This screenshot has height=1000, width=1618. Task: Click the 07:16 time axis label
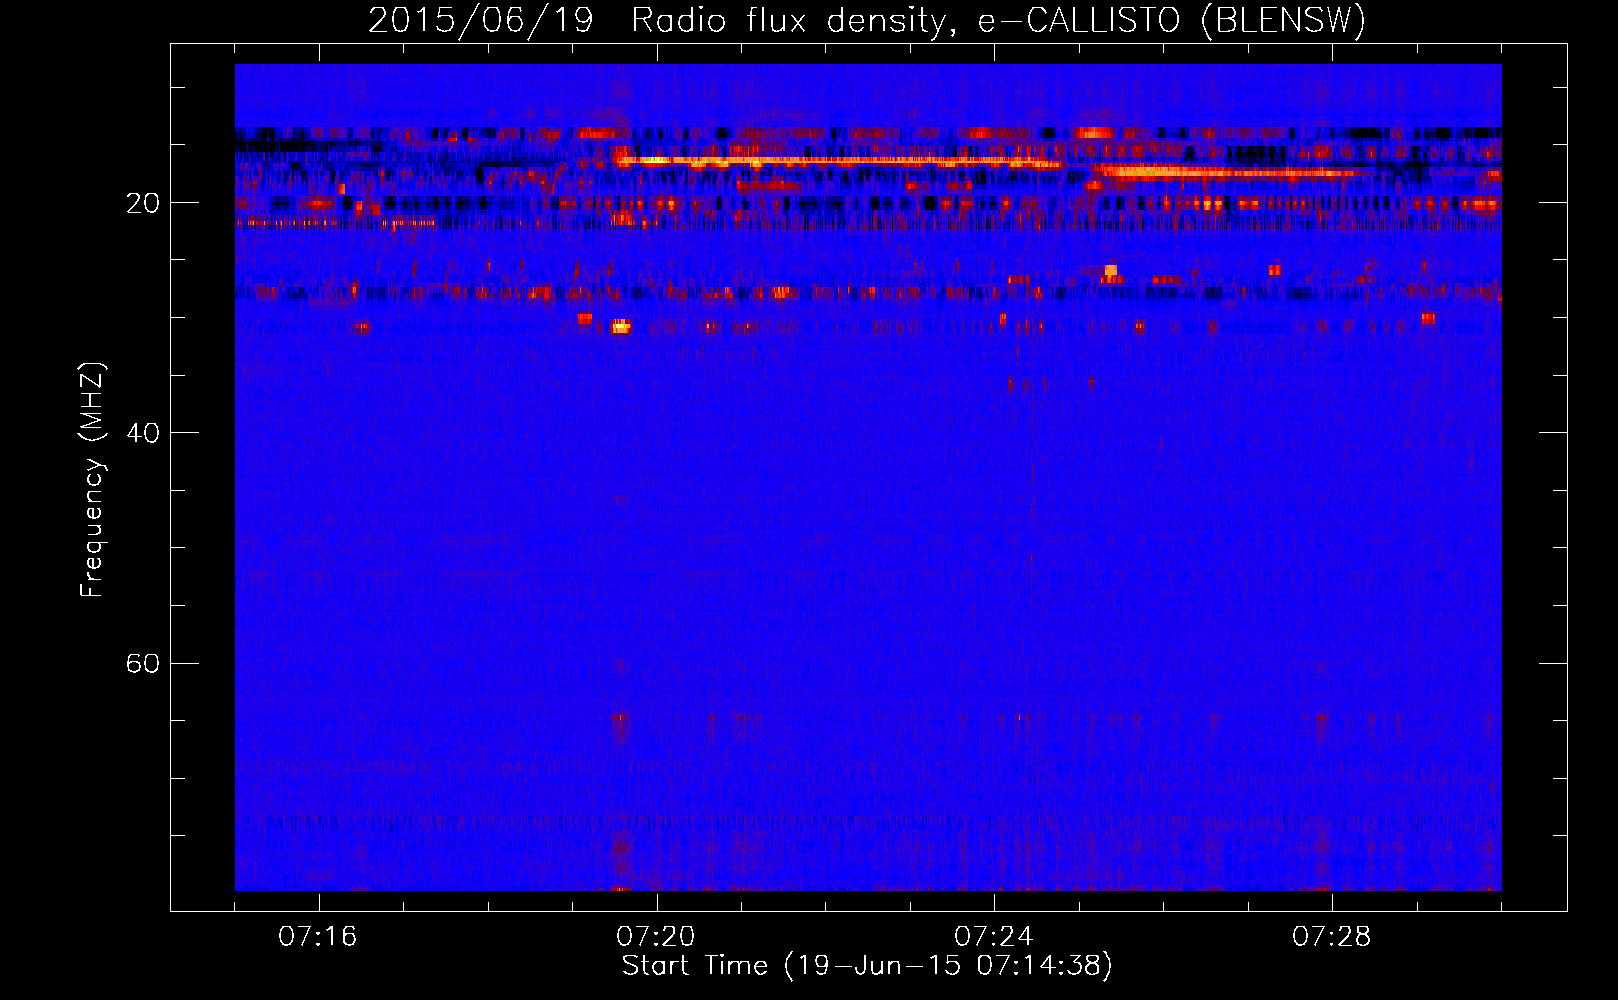click(318, 937)
